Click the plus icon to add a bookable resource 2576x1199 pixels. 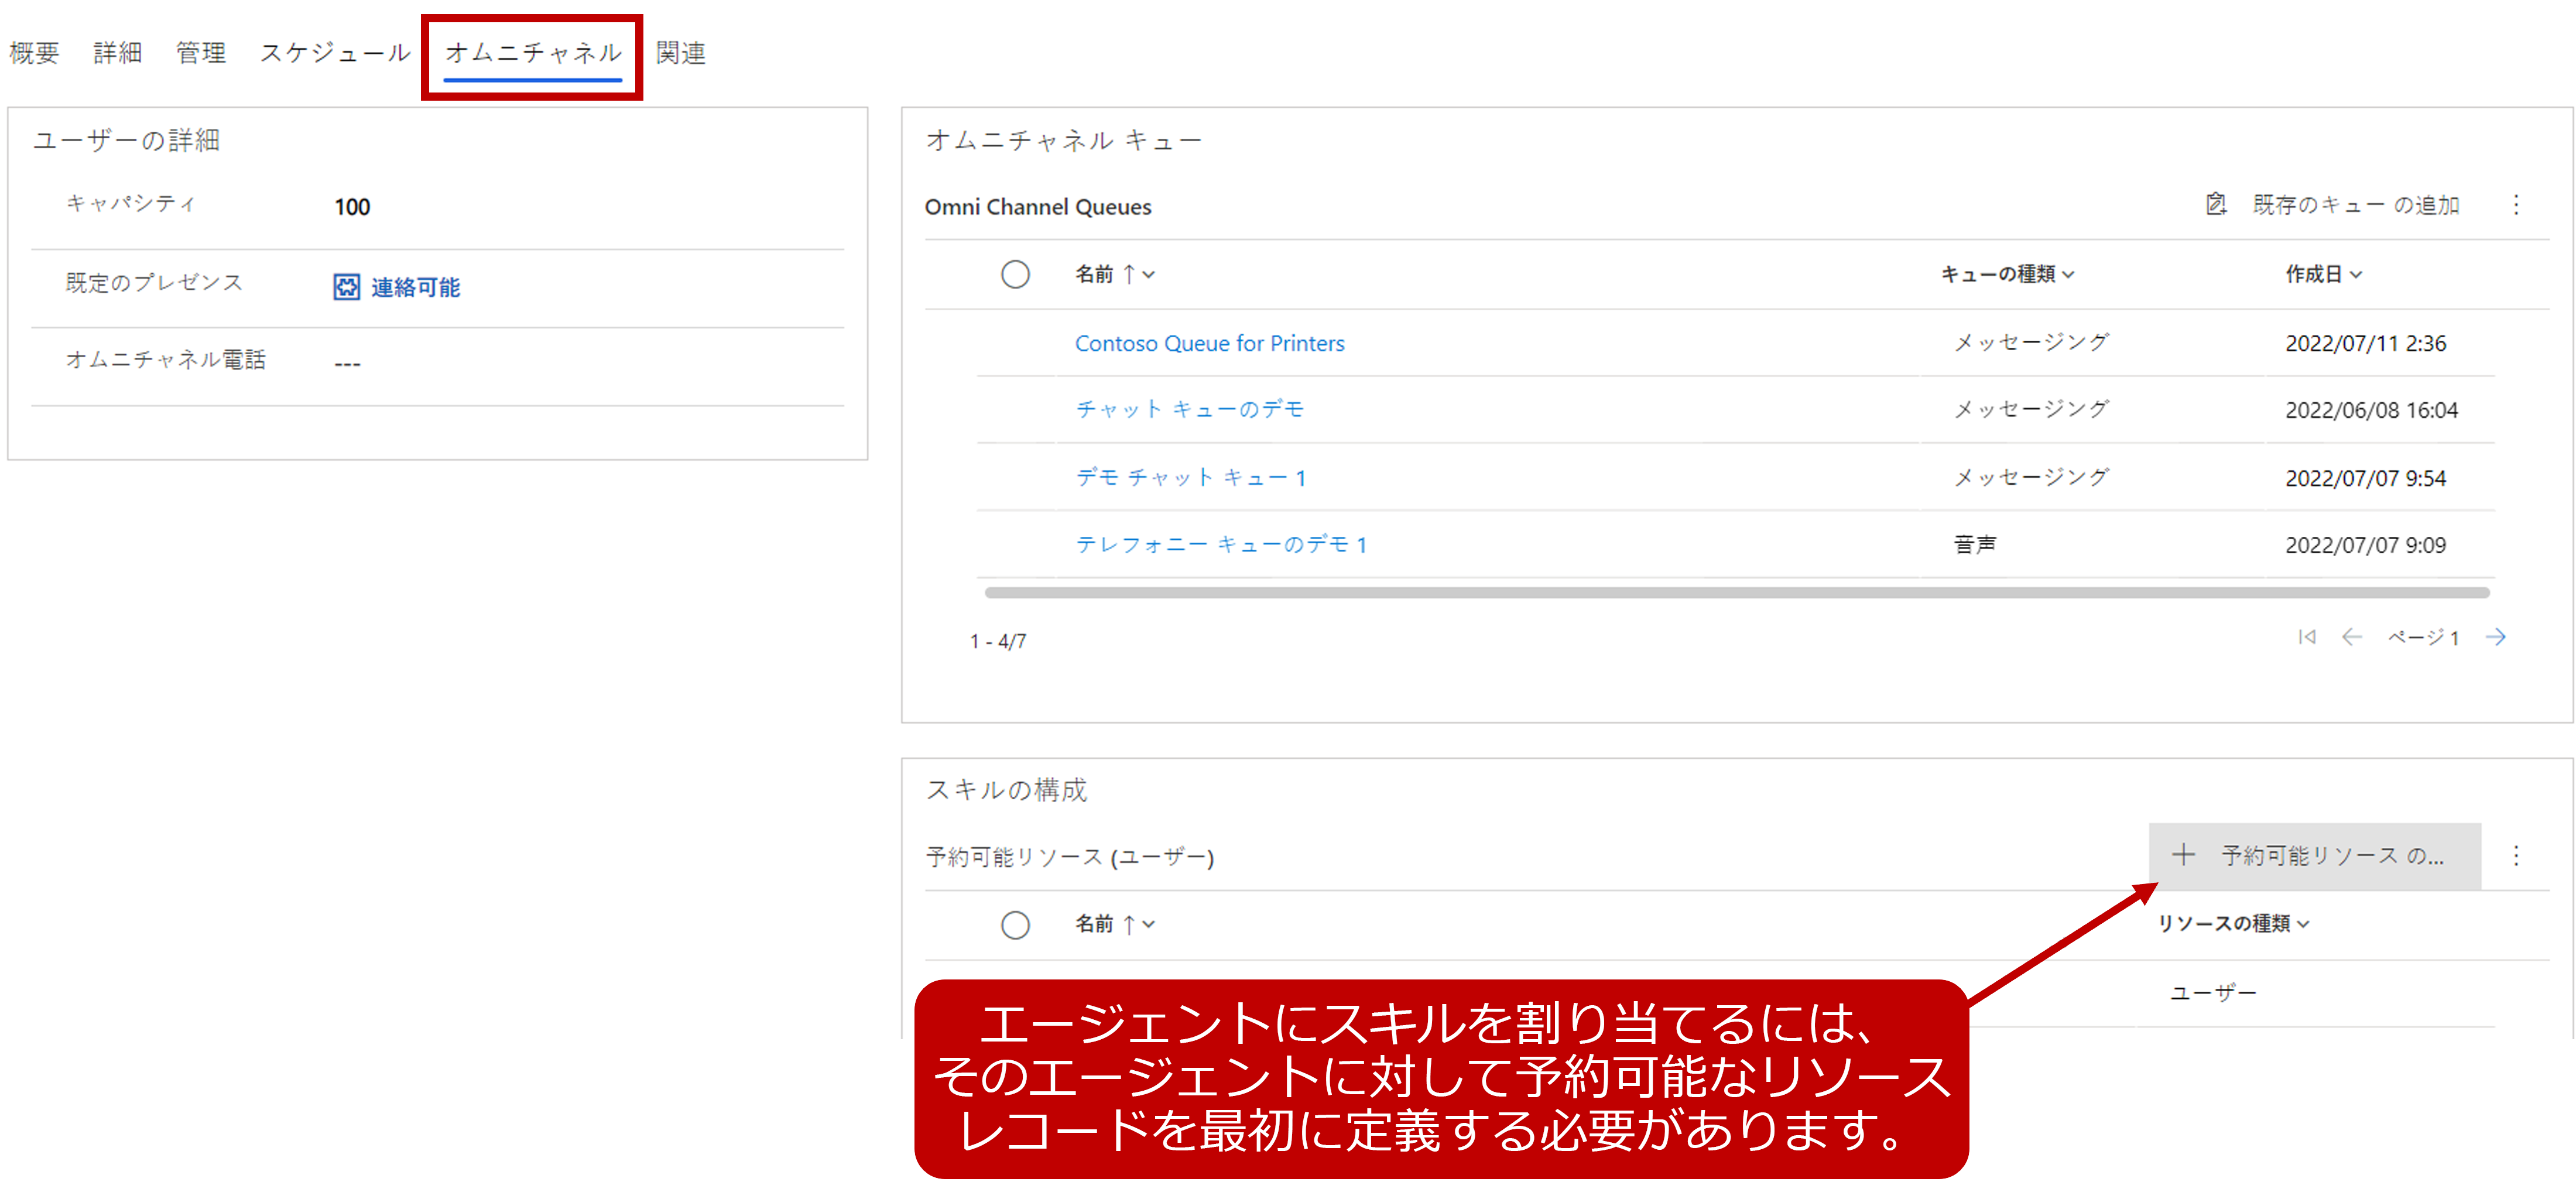[2183, 855]
